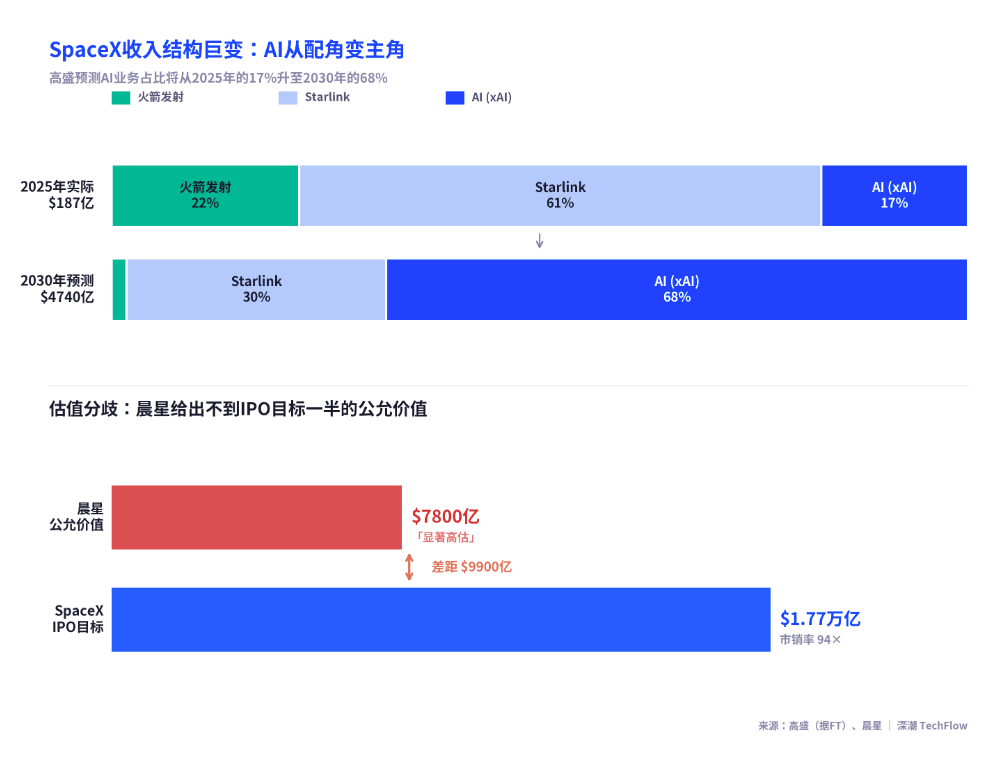Click the 差距 $9900亿 label
Image resolution: width=994 pixels, height=759 pixels.
click(x=472, y=567)
